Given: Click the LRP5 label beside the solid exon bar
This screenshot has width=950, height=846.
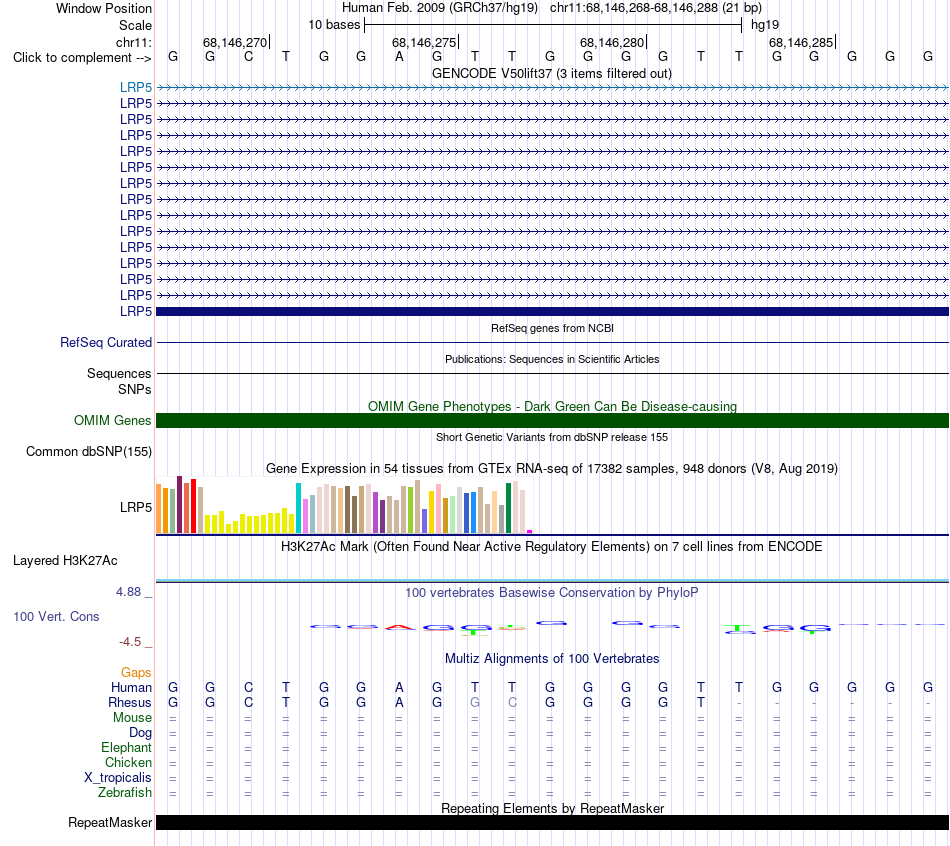Looking at the screenshot, I should click(136, 311).
